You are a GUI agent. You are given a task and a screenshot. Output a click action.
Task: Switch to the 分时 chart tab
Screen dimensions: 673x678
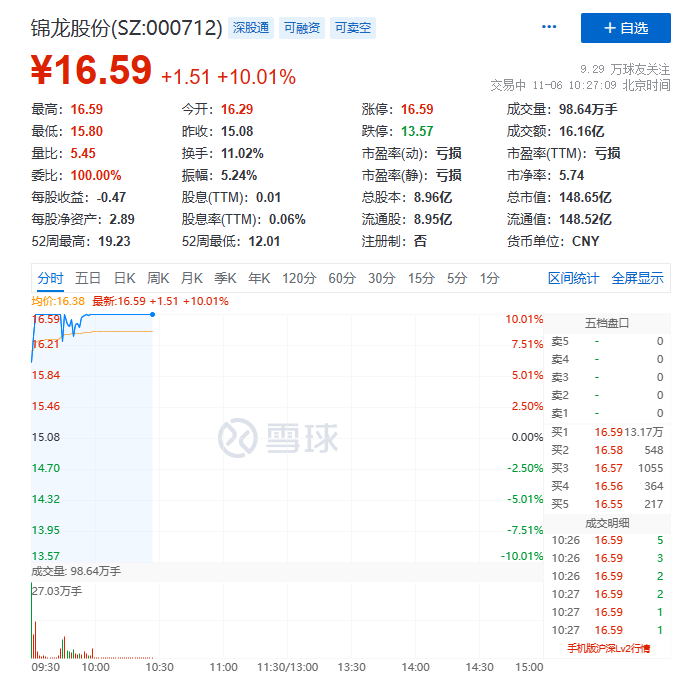pos(50,278)
